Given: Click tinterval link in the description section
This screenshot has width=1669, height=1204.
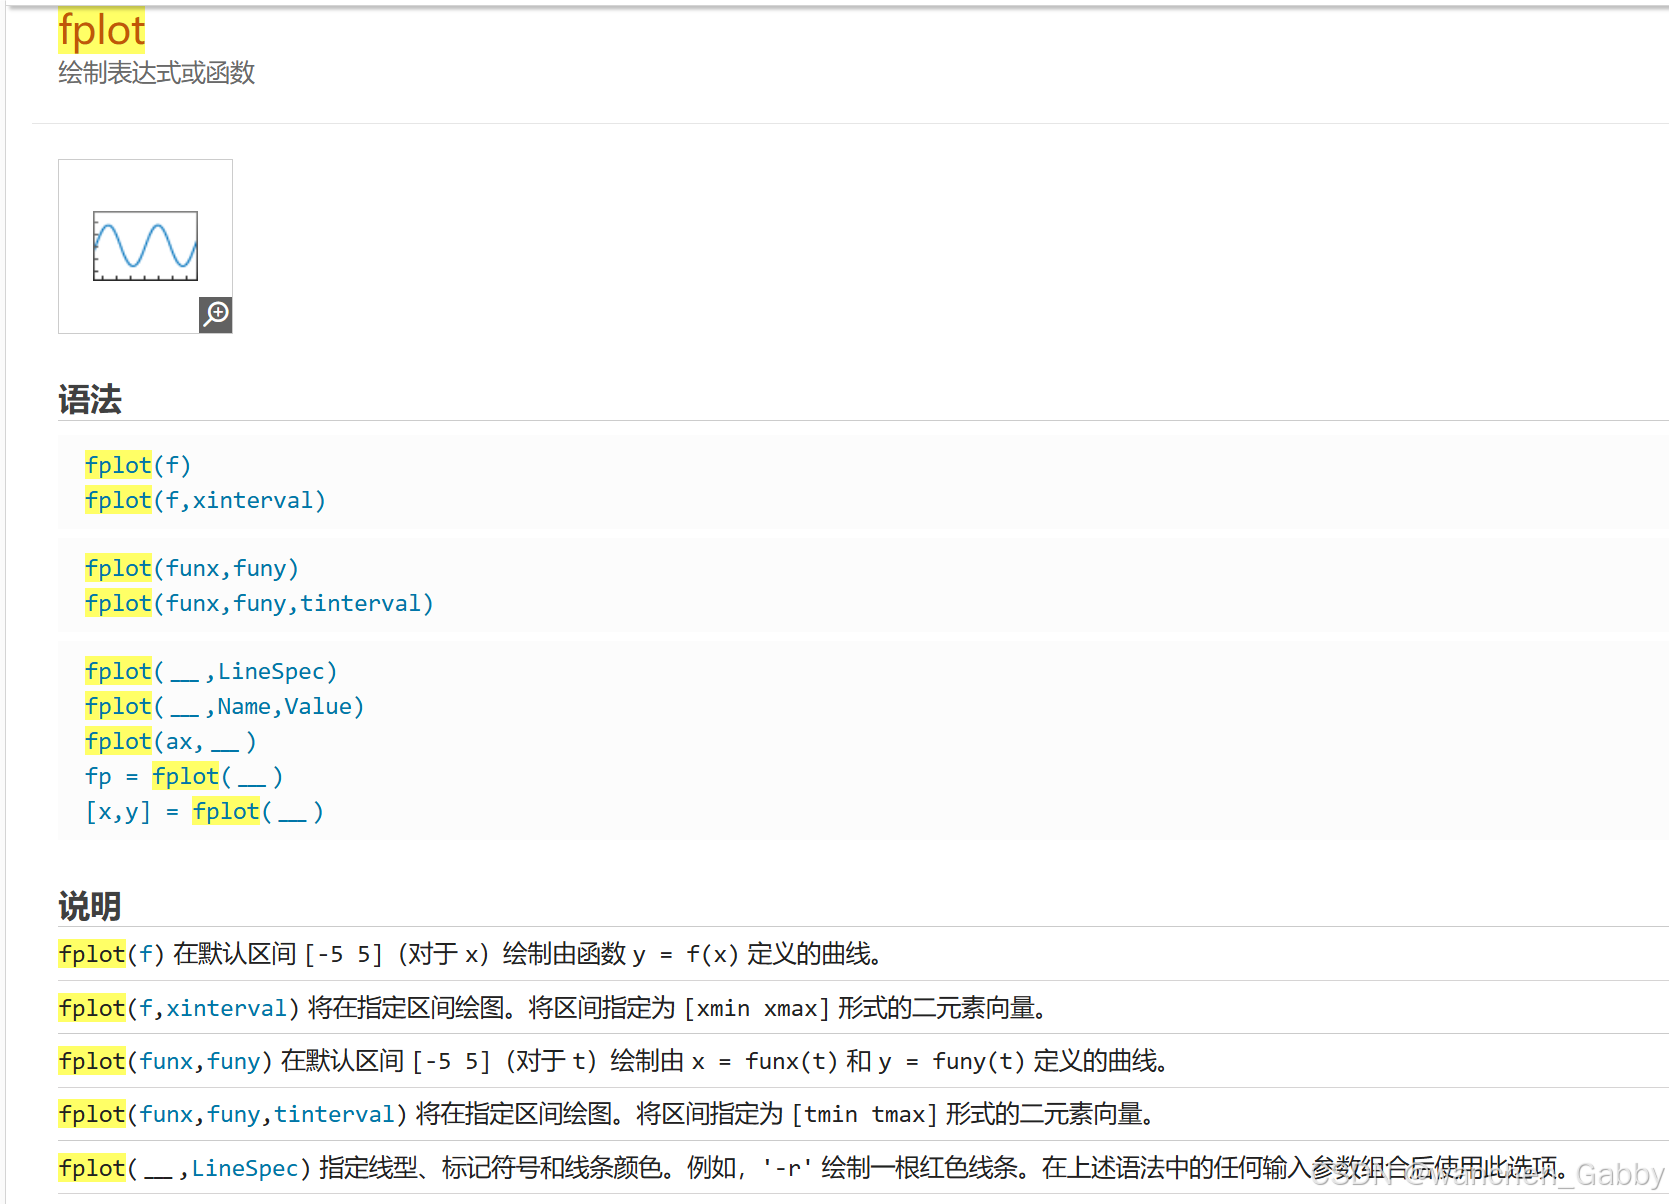Looking at the screenshot, I should pos(335,1114).
